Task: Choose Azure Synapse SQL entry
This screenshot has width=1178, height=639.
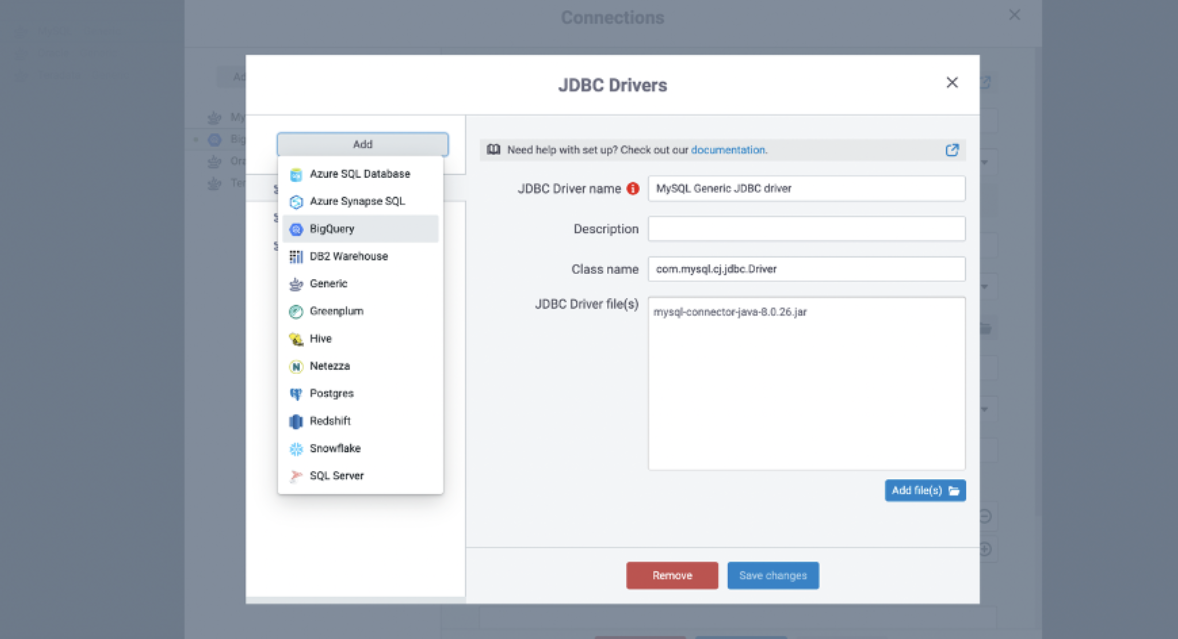Action: [361, 201]
